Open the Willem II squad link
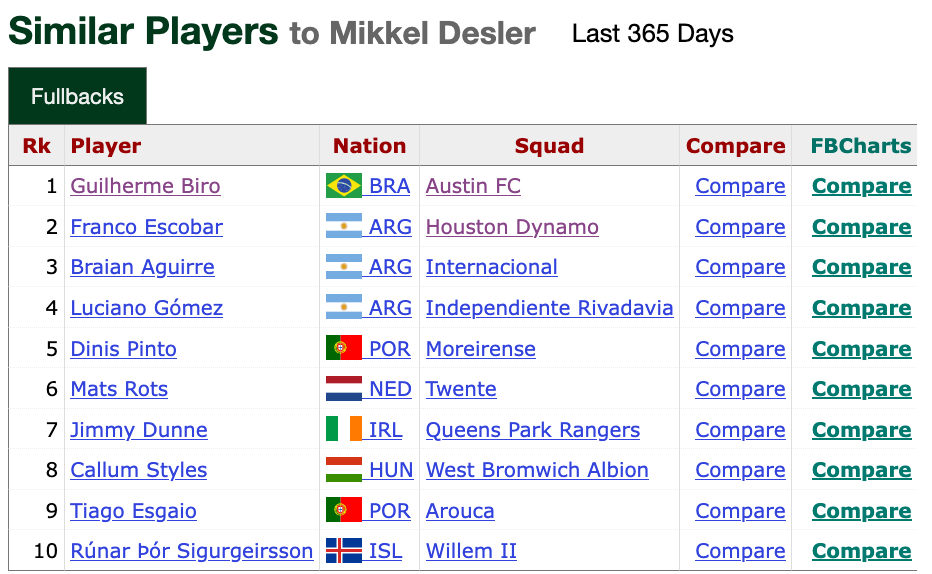Image resolution: width=932 pixels, height=574 pixels. click(x=471, y=551)
